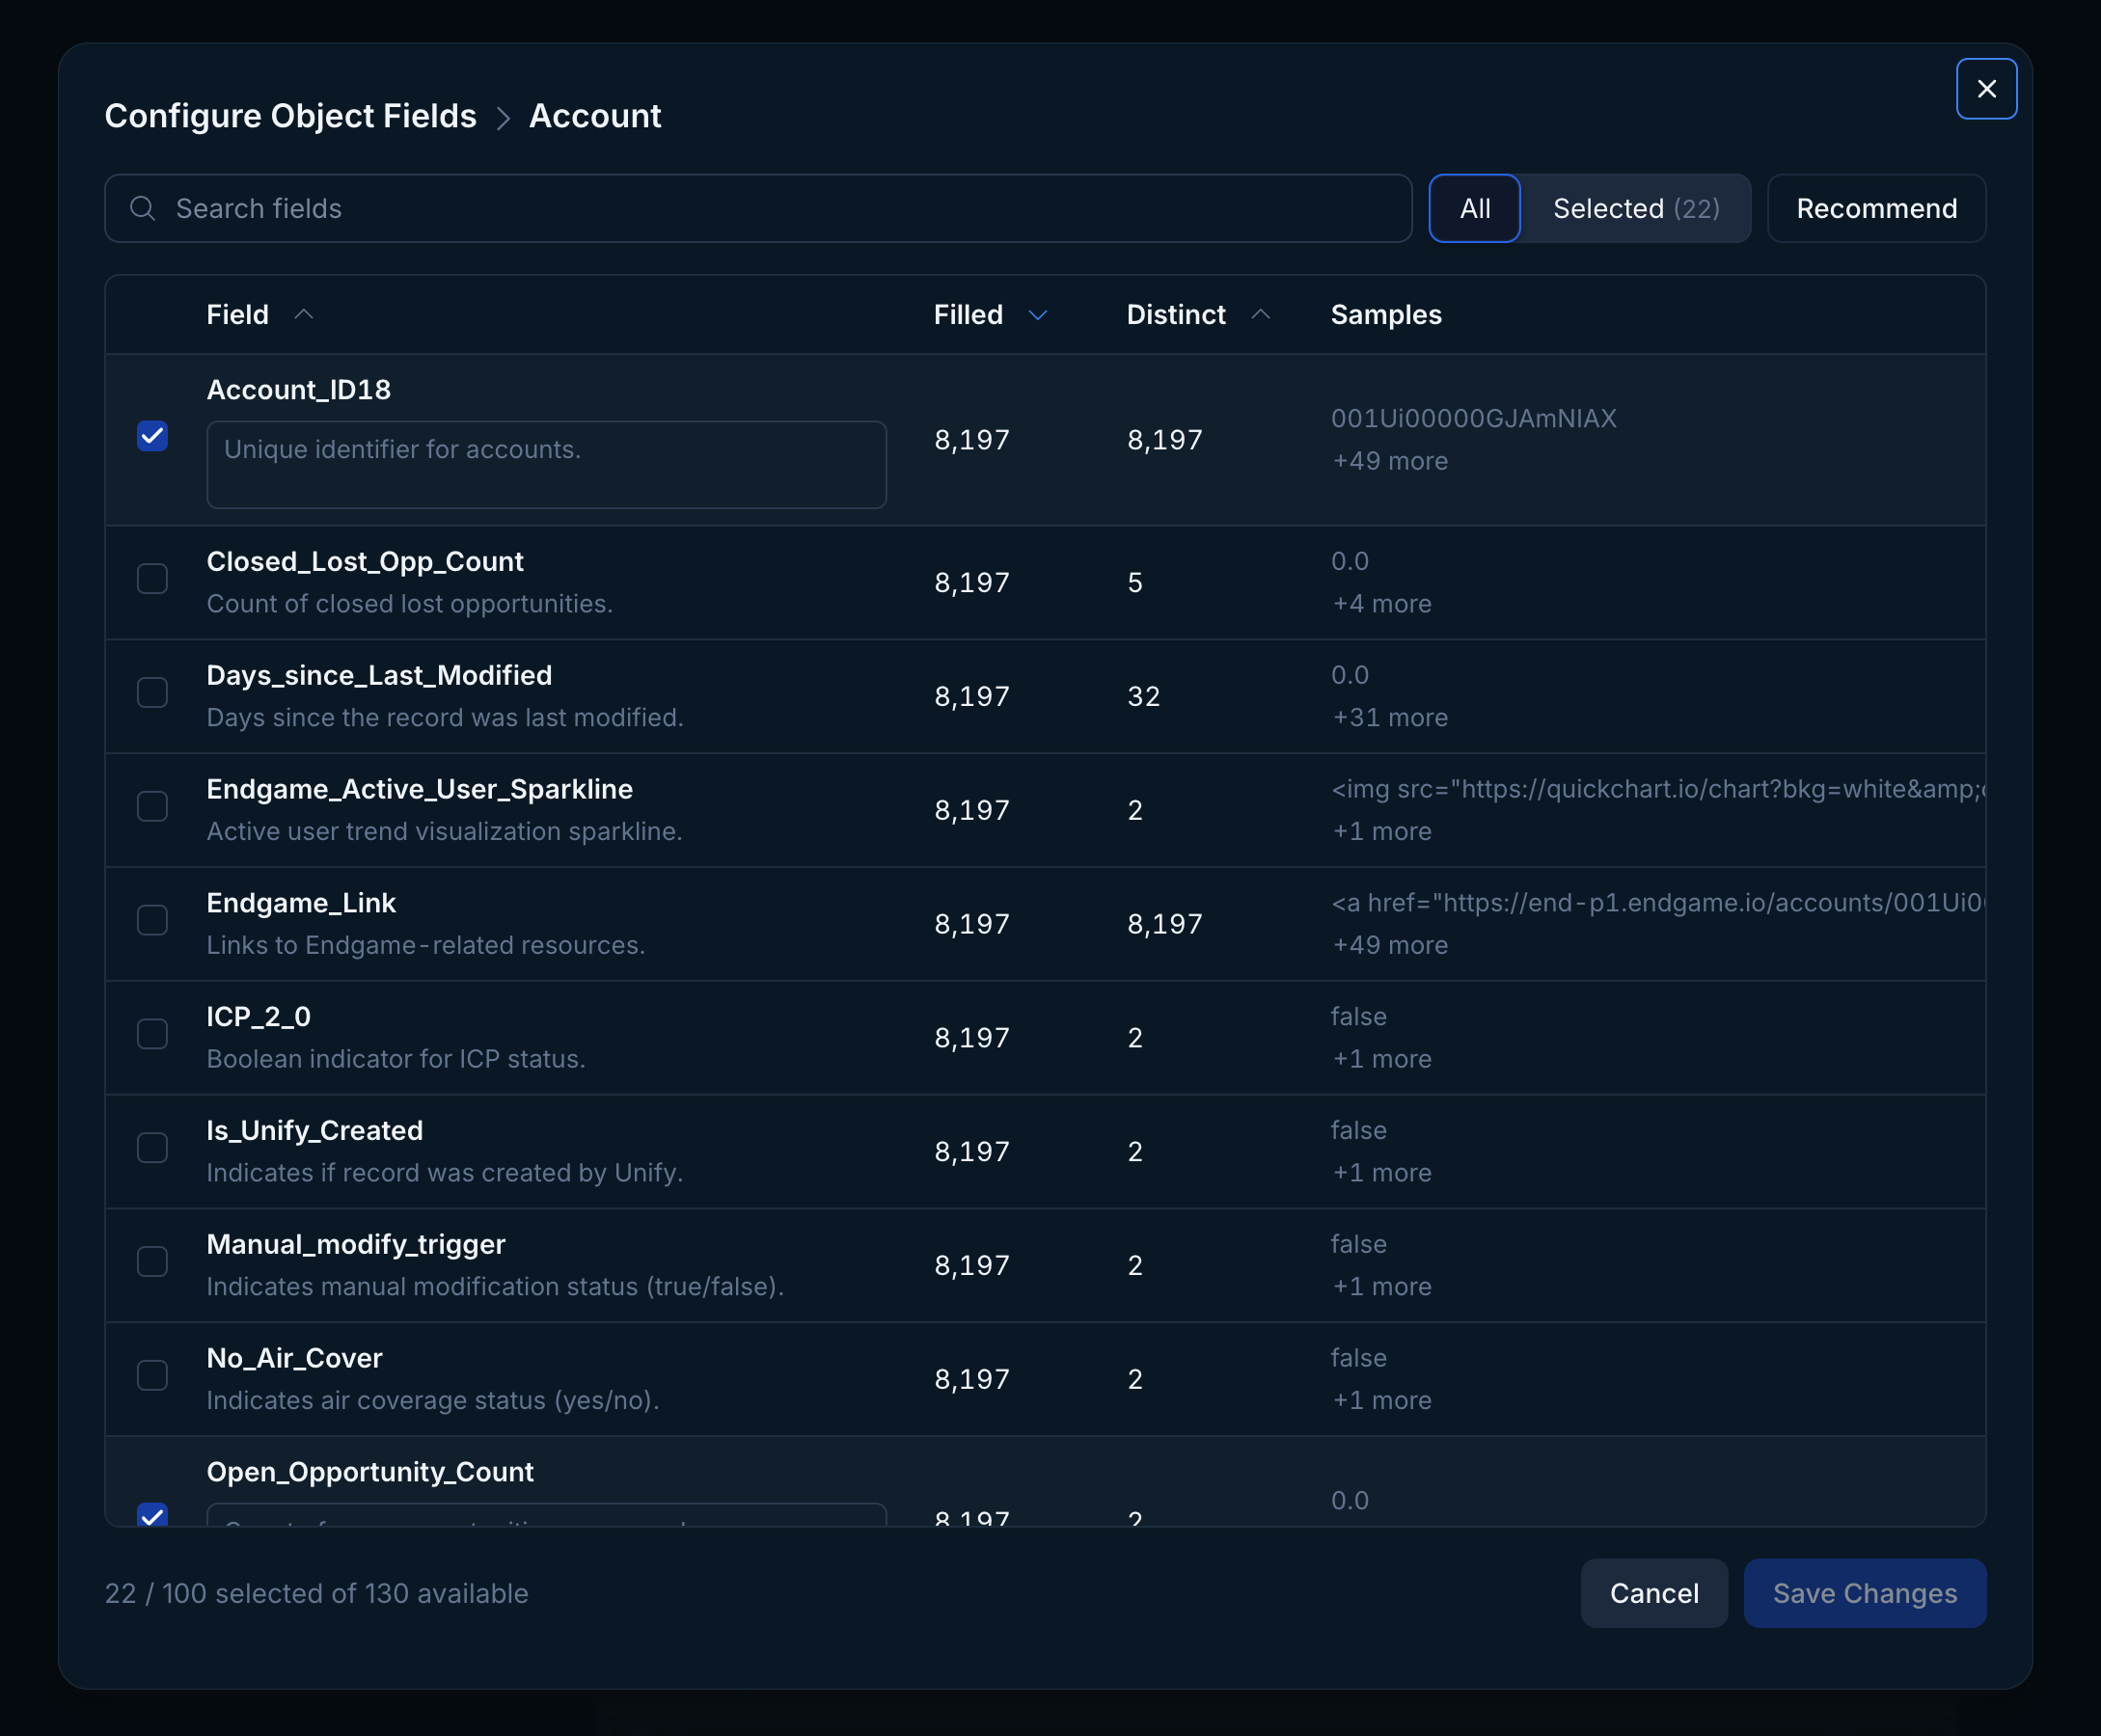Sort by the Distinct column chevron
The image size is (2101, 1736).
(1261, 315)
